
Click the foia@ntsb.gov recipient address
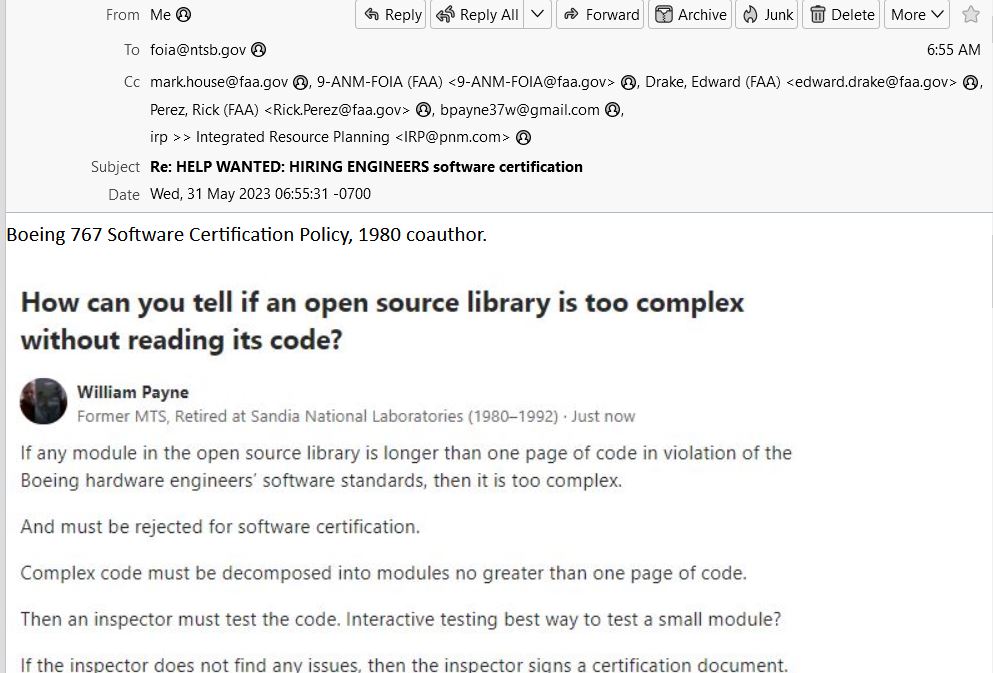pos(198,49)
